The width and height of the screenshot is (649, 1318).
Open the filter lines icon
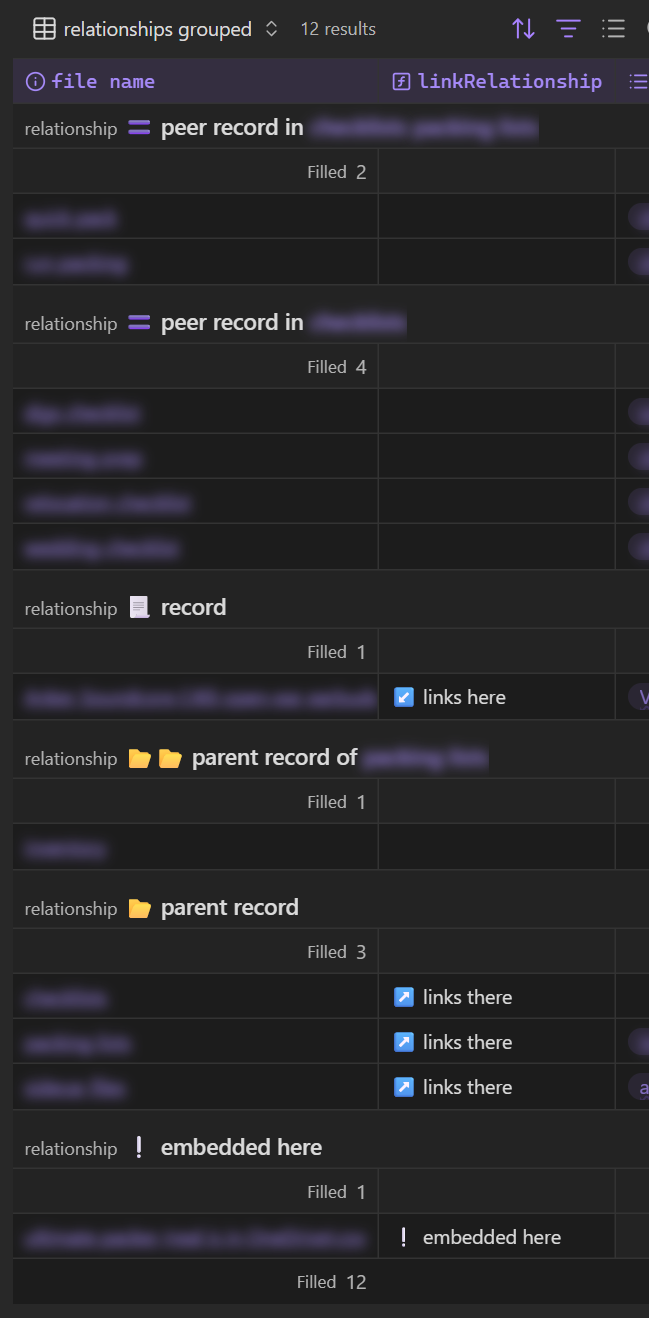[x=568, y=29]
